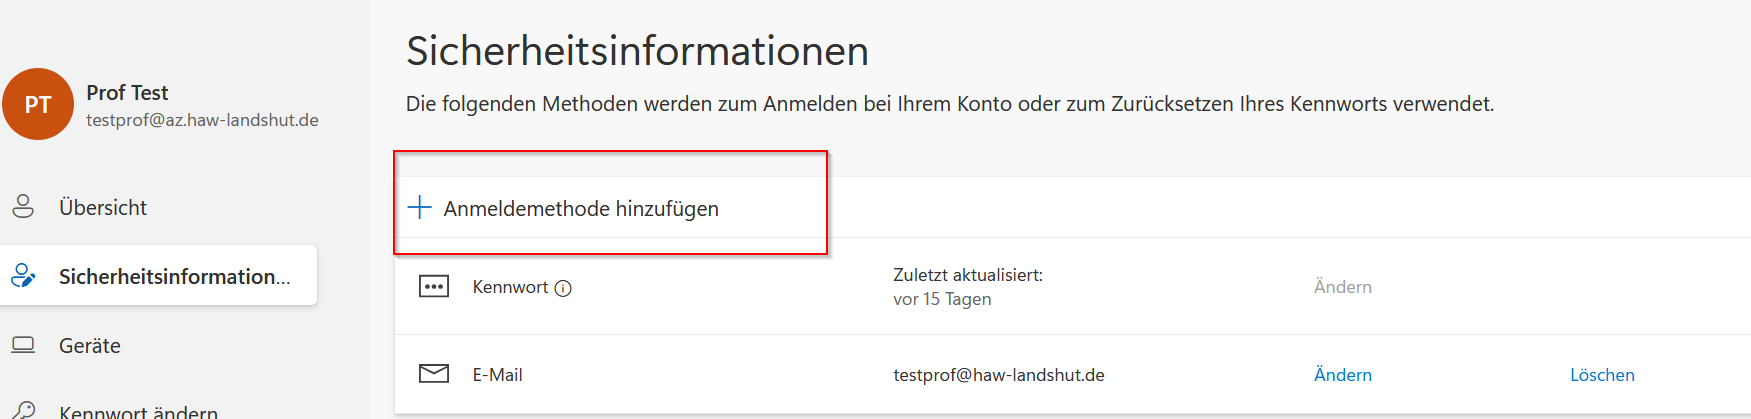Click the Geräte laptop icon
The width and height of the screenshot is (1751, 419).
point(23,345)
